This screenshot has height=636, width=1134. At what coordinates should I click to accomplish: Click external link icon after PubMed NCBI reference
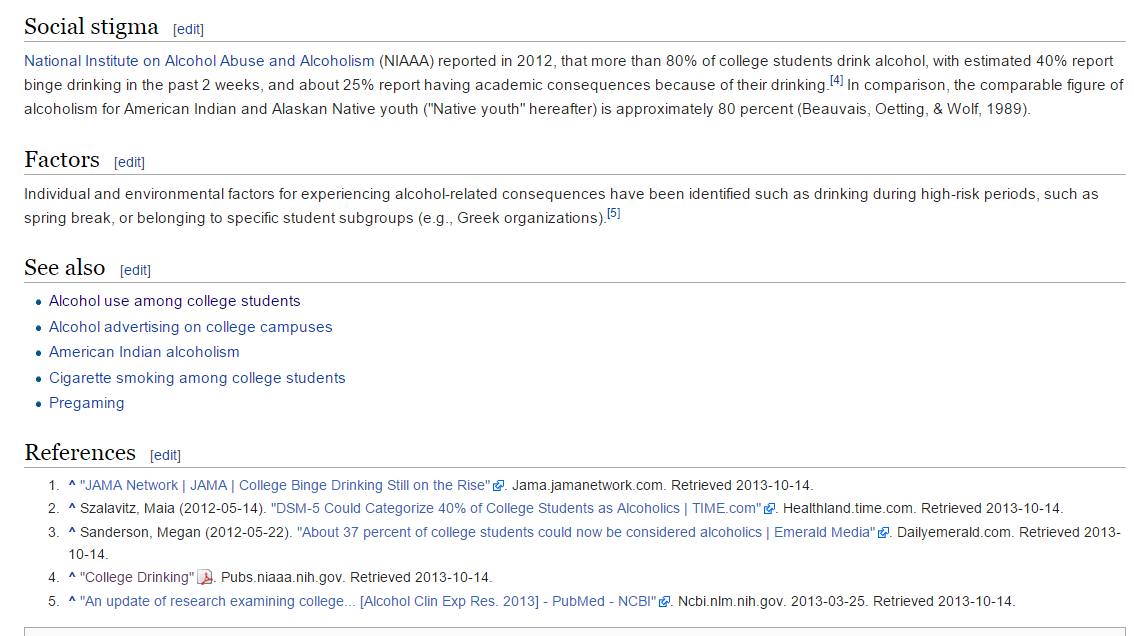tap(664, 602)
